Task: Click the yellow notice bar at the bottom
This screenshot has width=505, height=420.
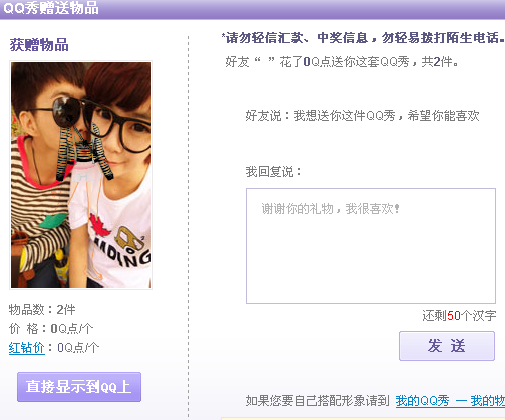Action: (x=363, y=418)
